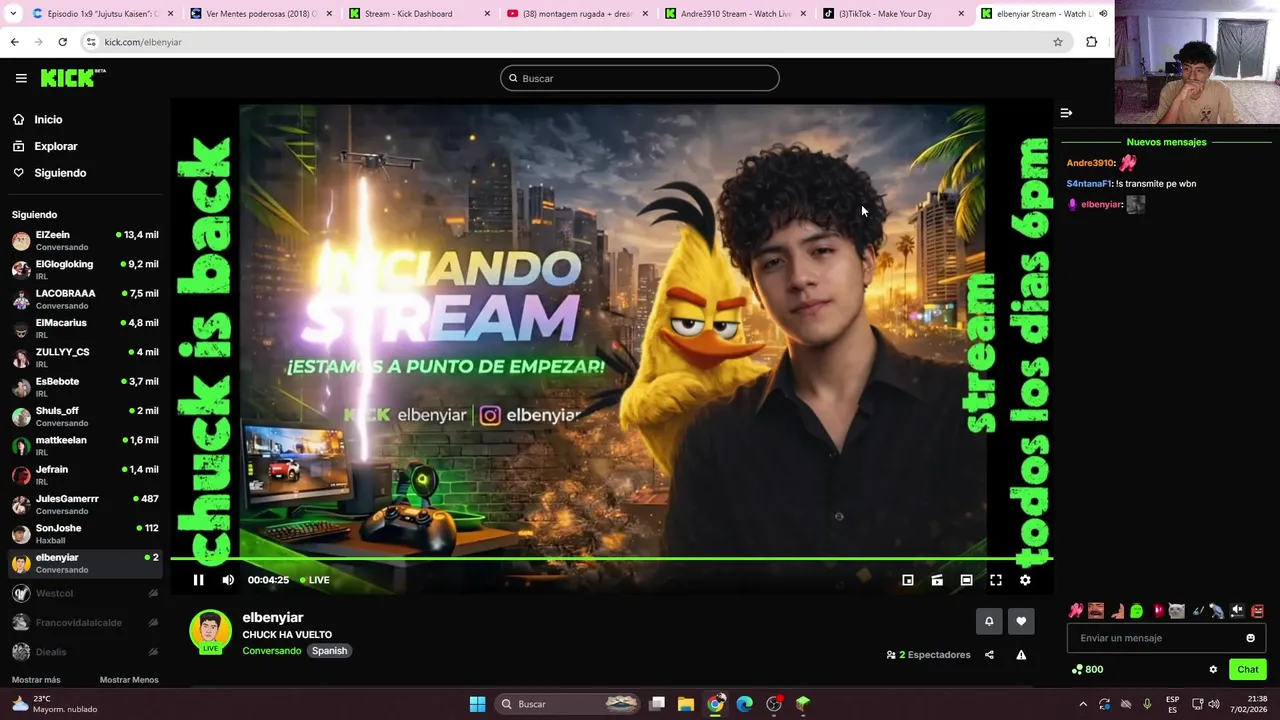Open File Explorer from the taskbar
Screen dimensions: 1280x720
[x=686, y=704]
